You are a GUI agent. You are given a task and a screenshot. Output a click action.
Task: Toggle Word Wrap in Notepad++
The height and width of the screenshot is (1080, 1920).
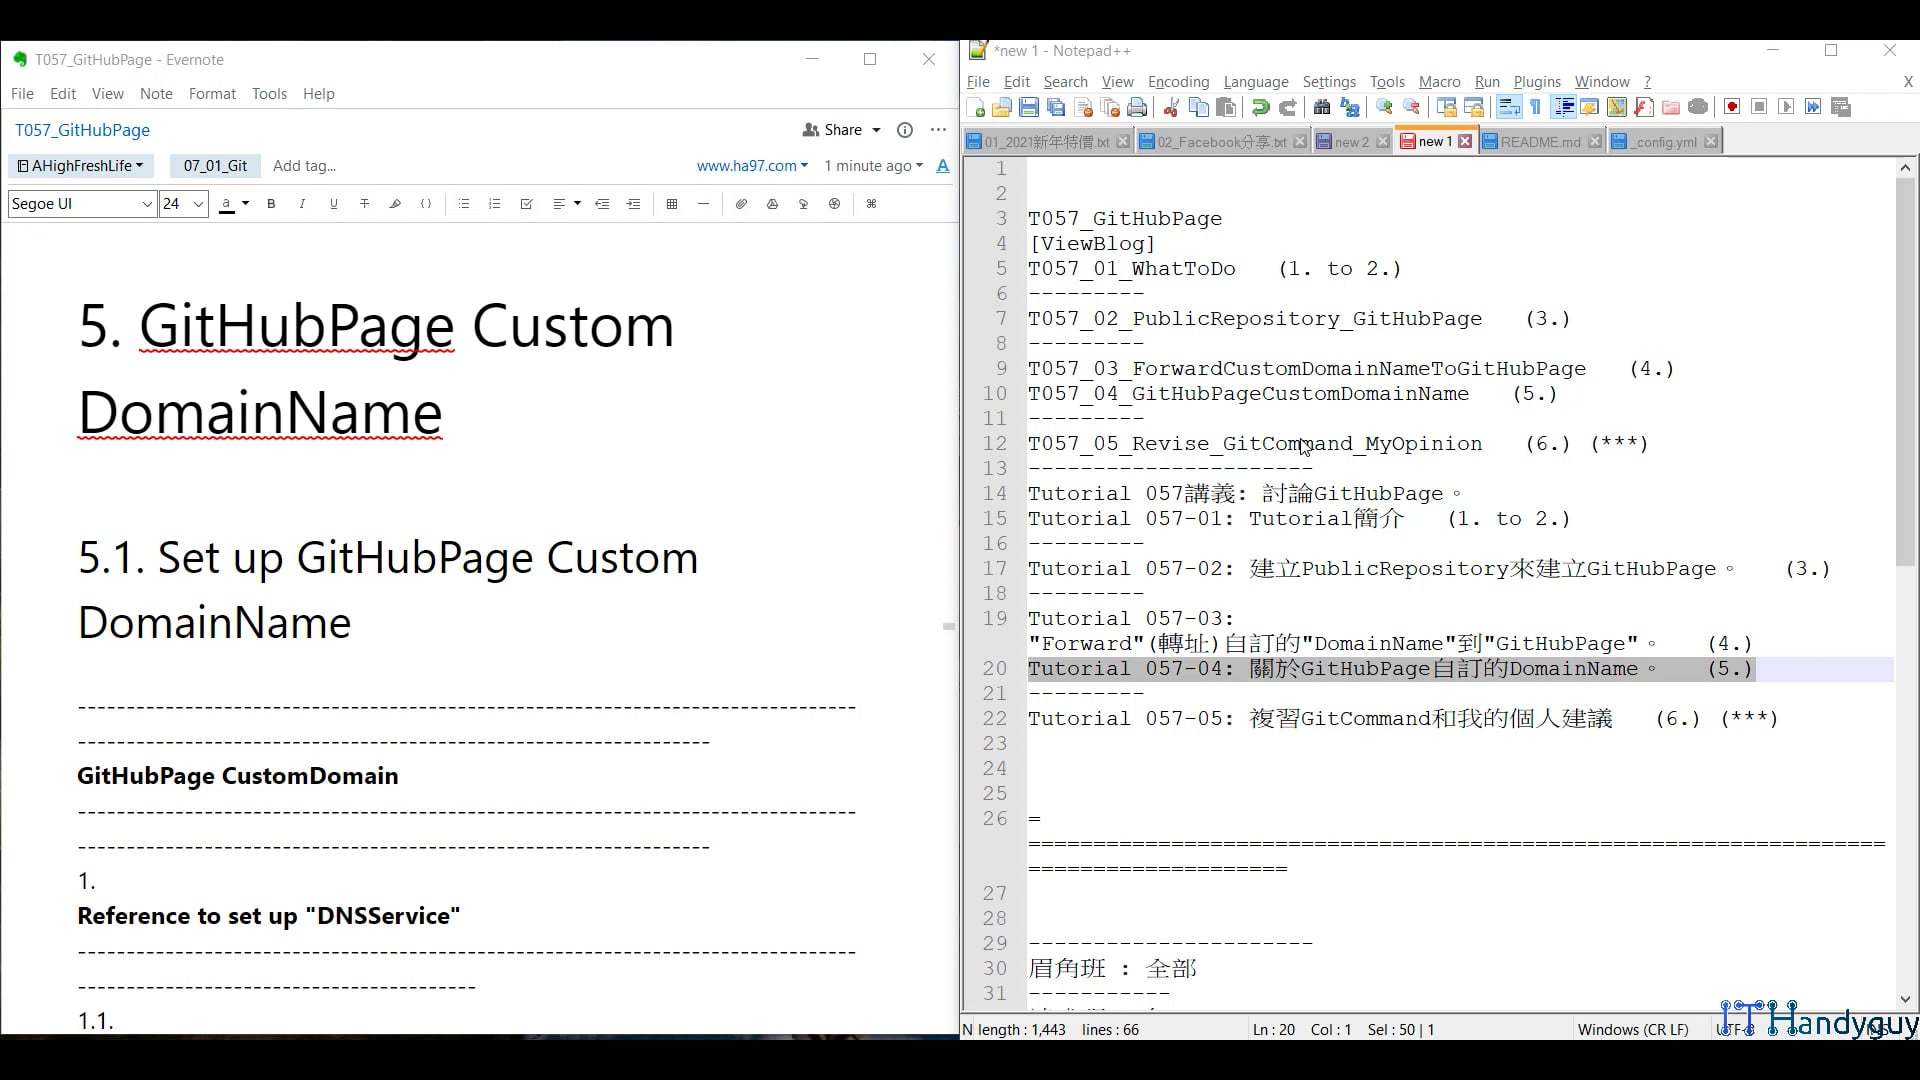1510,107
